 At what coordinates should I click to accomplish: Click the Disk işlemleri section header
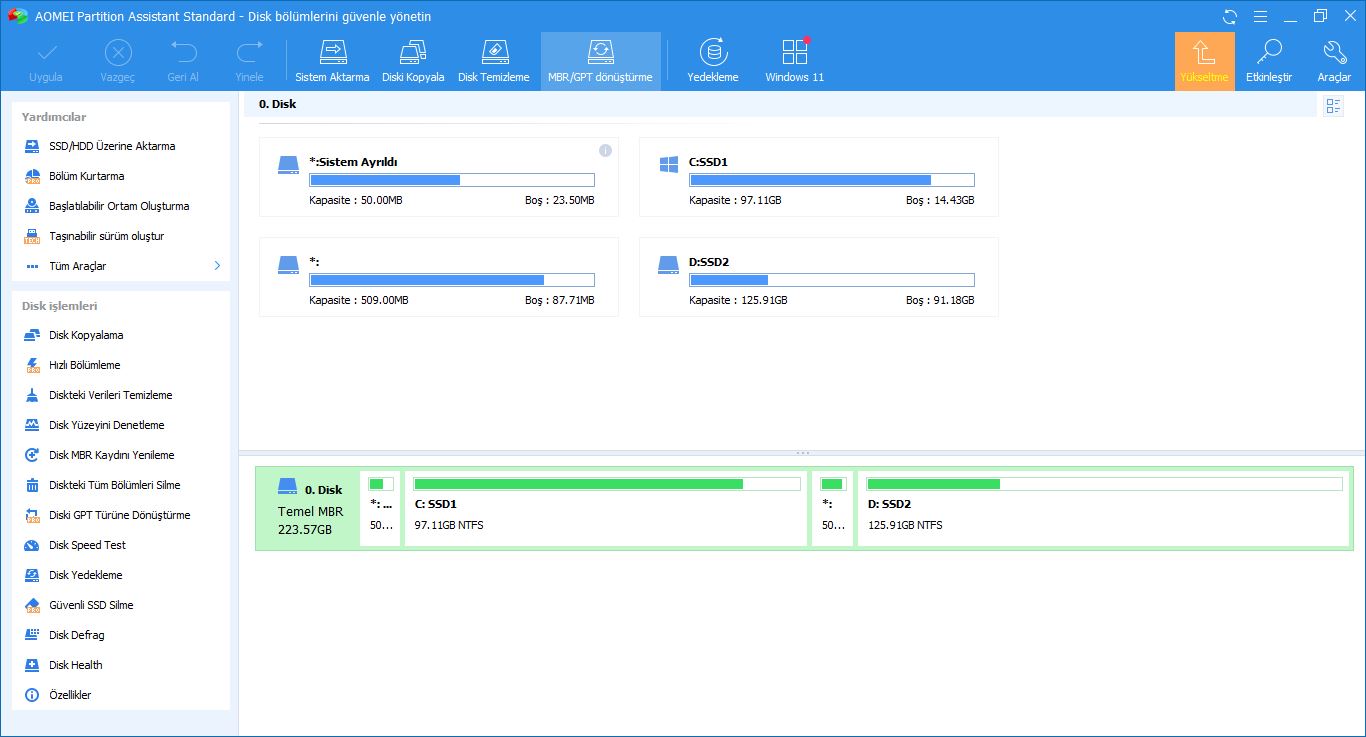point(60,306)
